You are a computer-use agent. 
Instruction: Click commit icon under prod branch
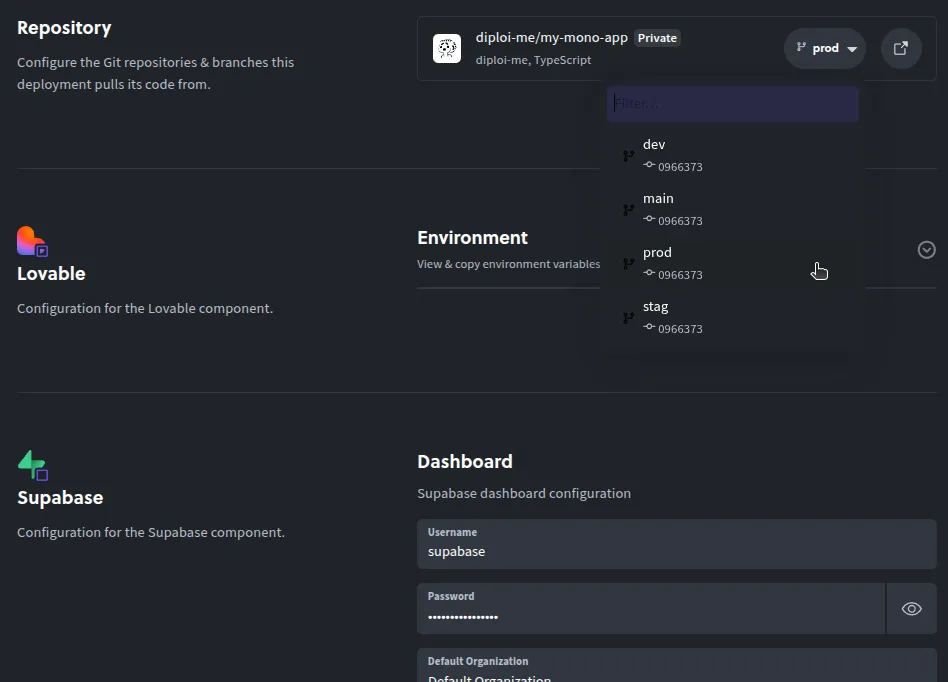pyautogui.click(x=649, y=274)
